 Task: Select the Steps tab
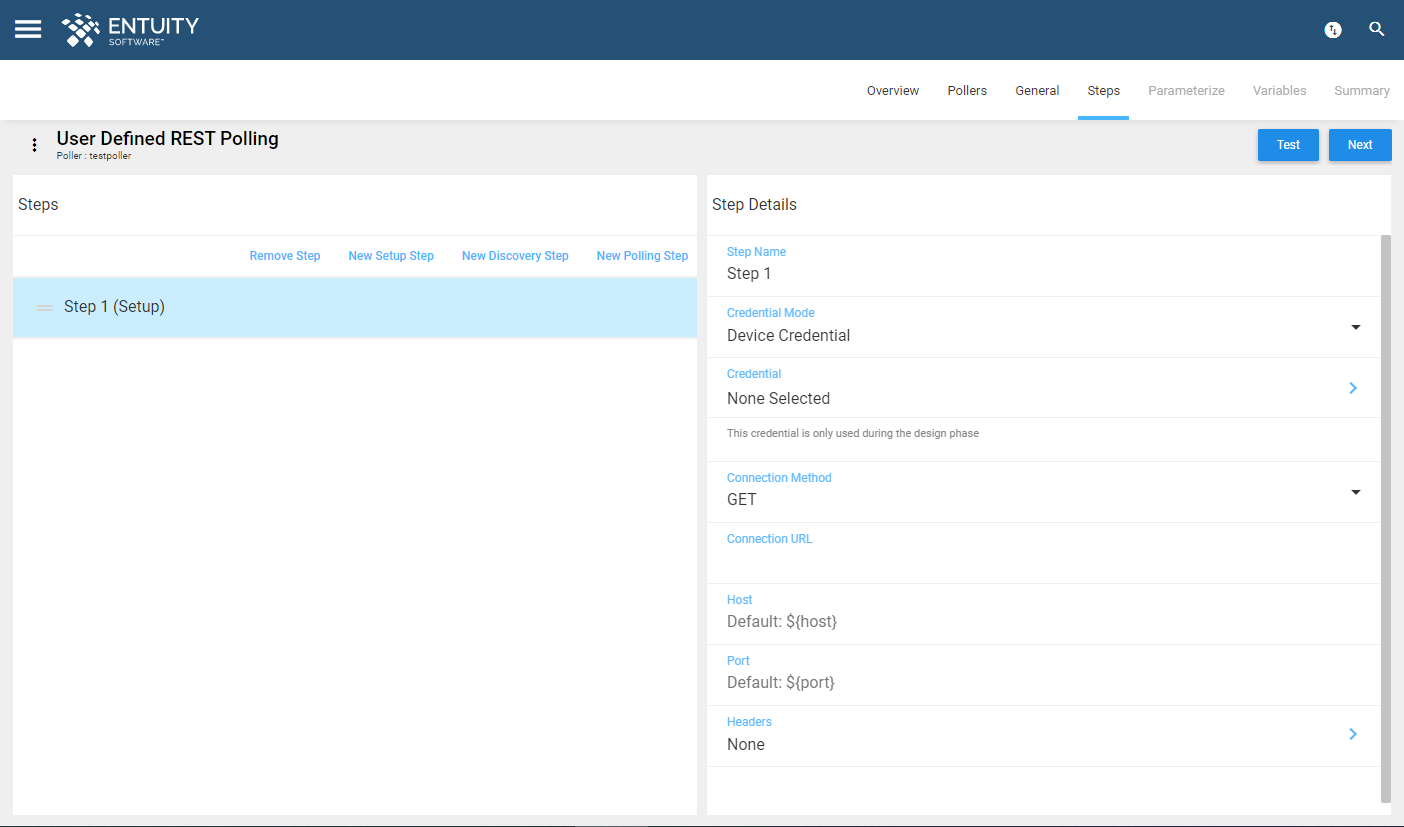1103,91
